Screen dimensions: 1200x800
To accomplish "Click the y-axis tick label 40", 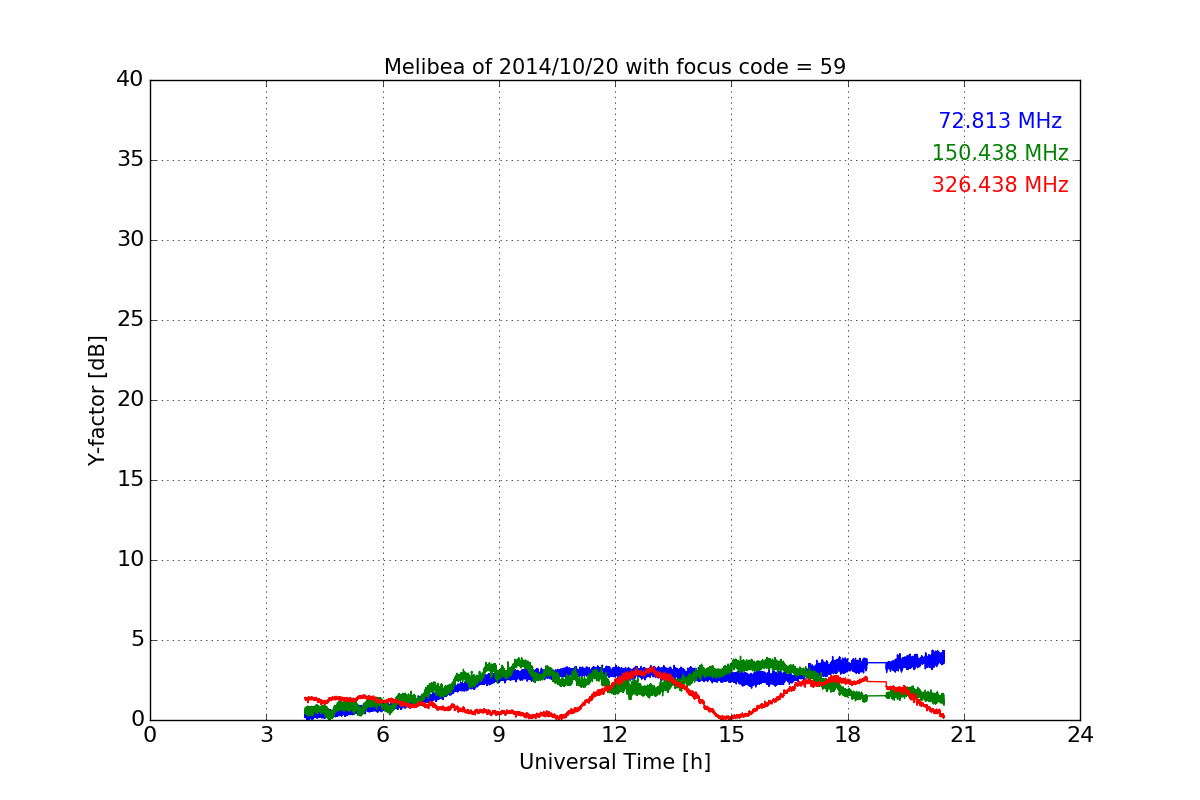I will pyautogui.click(x=130, y=80).
